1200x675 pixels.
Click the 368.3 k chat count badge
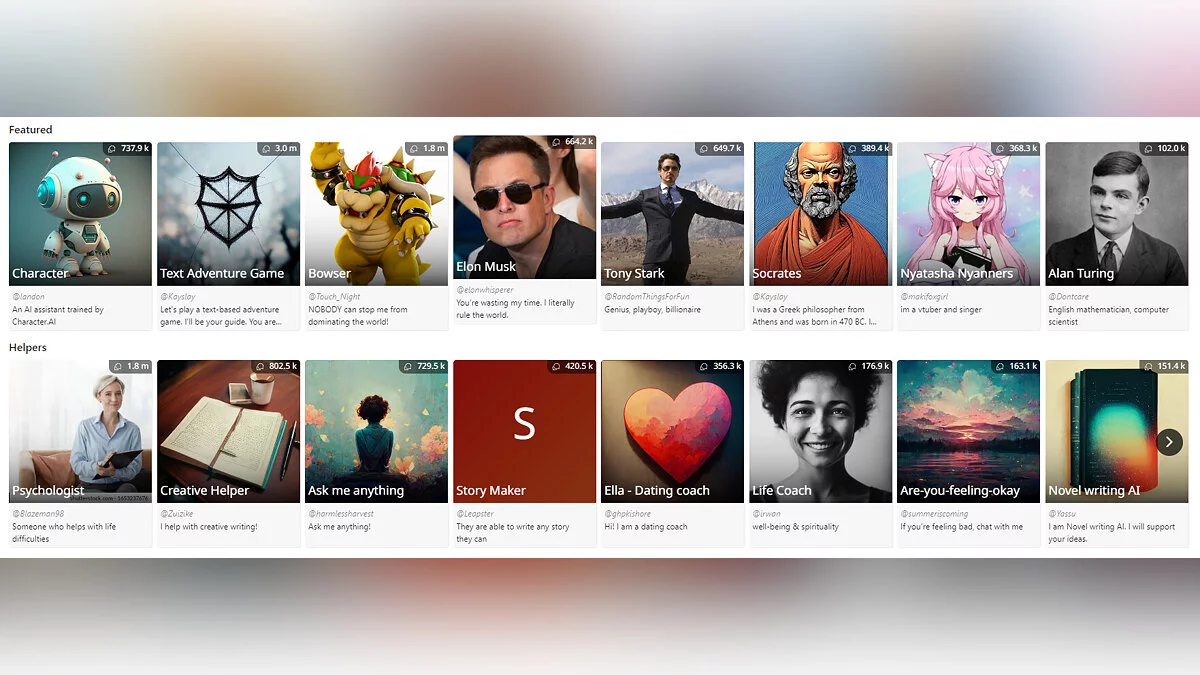coord(1016,148)
